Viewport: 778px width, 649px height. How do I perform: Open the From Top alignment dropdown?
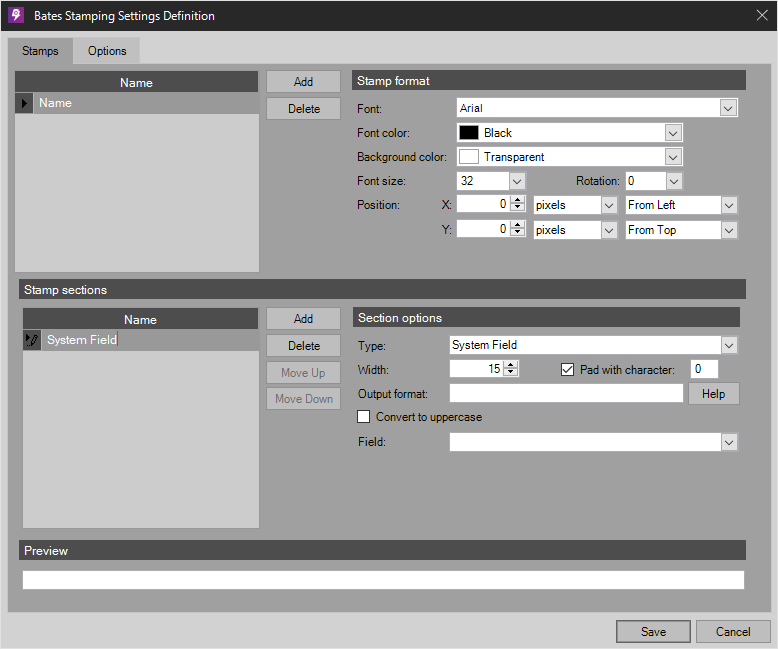tap(728, 230)
